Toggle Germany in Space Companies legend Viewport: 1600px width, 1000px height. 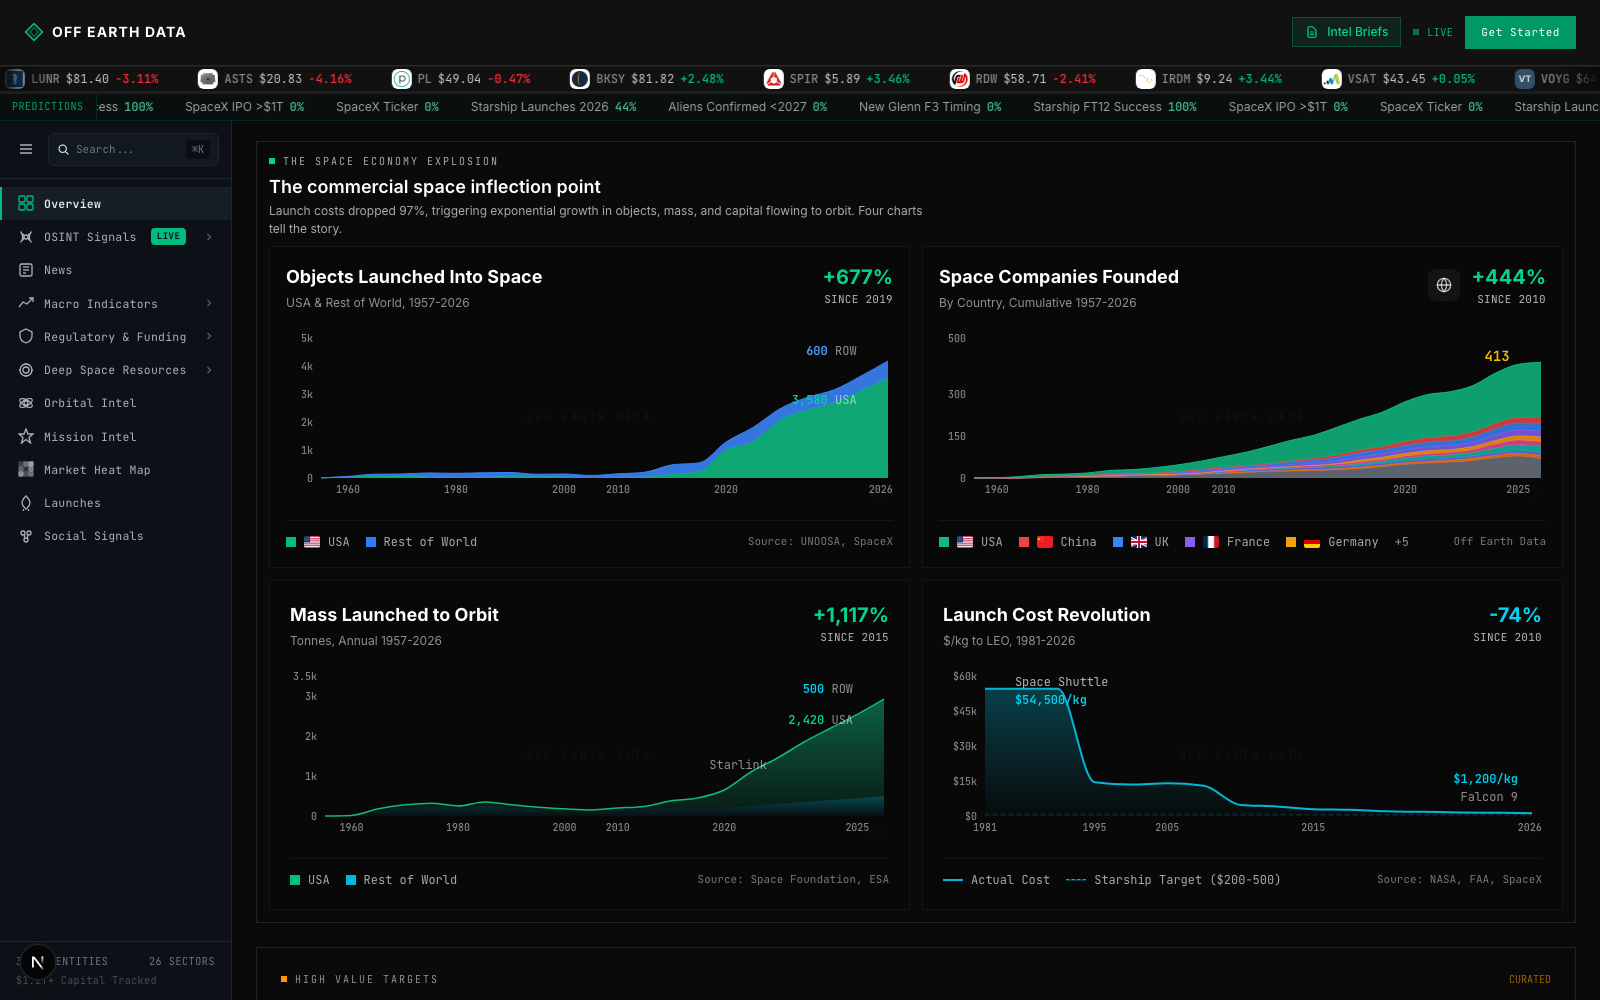[x=1332, y=542]
